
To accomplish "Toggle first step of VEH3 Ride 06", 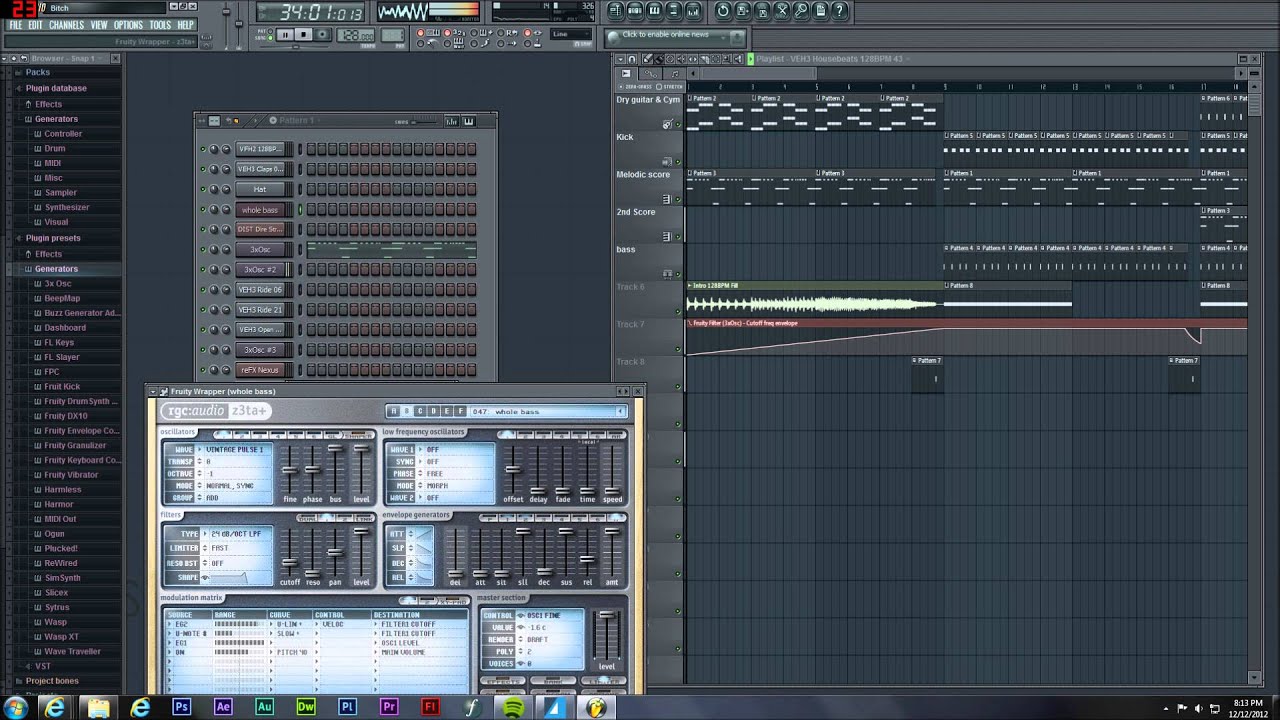I will tap(312, 289).
